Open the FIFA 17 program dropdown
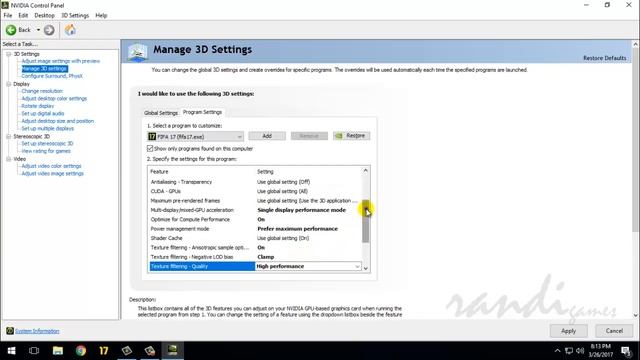This screenshot has width=640, height=360. (x=196, y=136)
